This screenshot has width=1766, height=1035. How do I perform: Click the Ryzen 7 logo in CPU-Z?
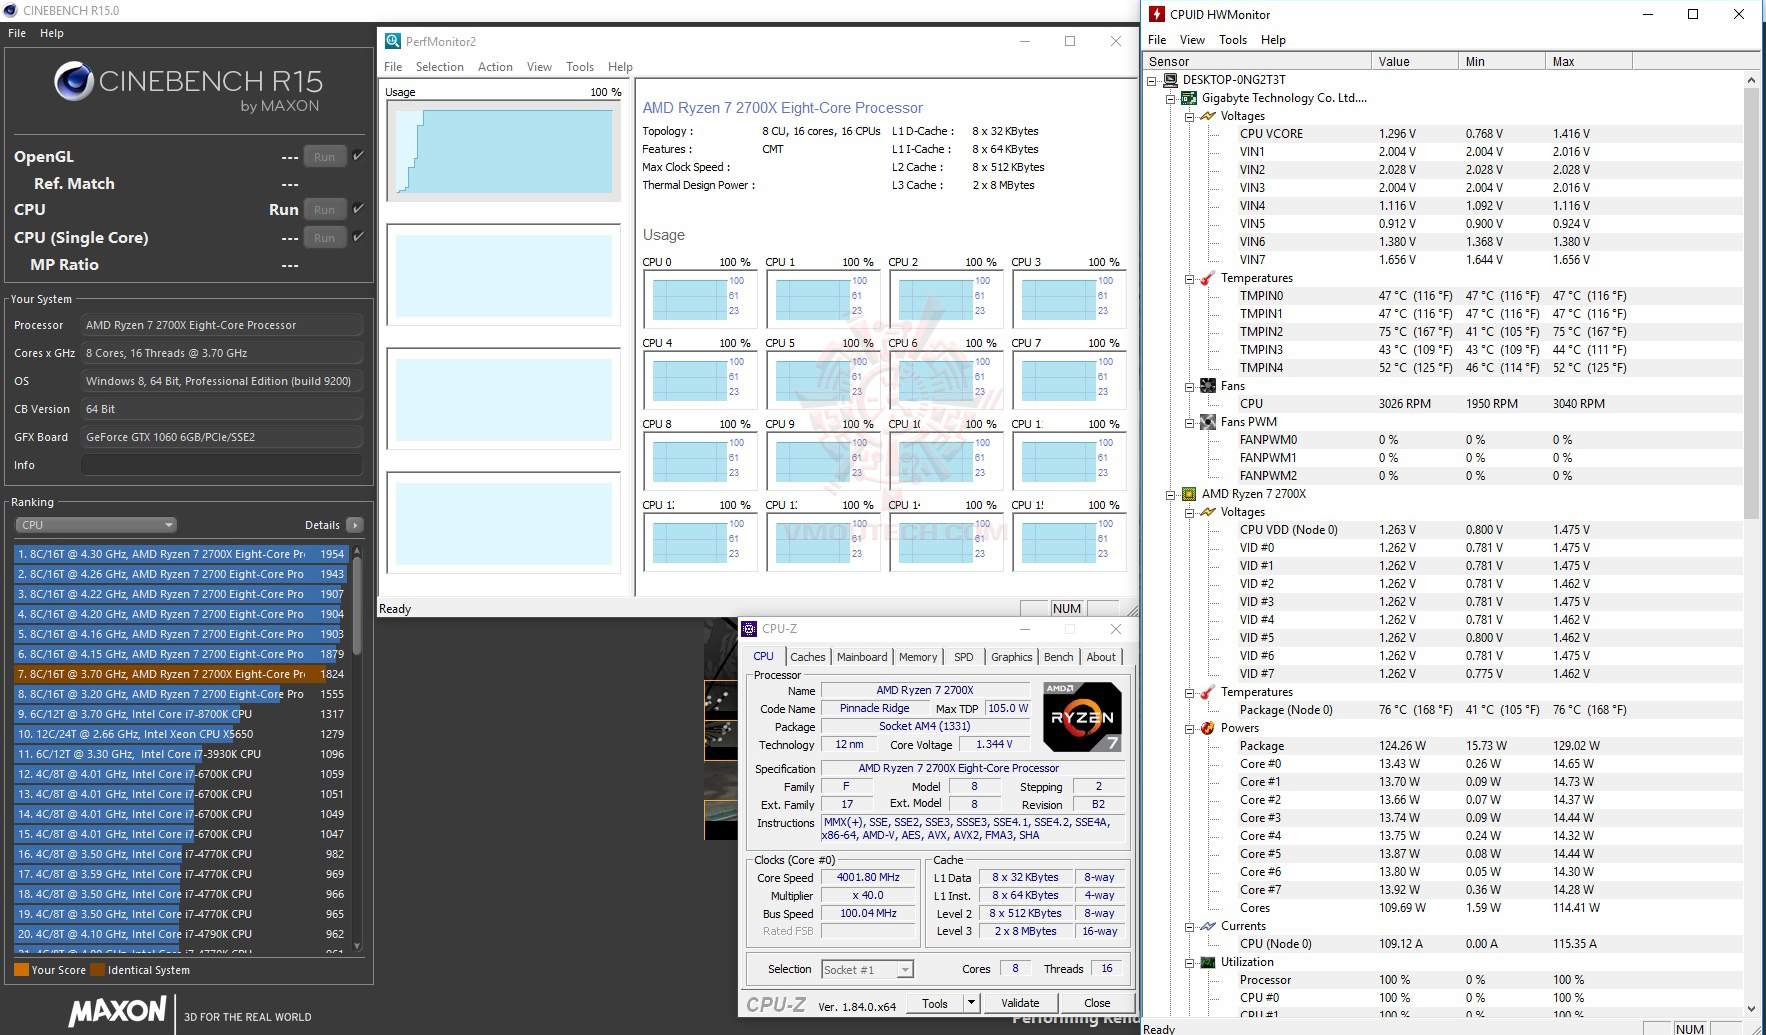click(x=1082, y=716)
